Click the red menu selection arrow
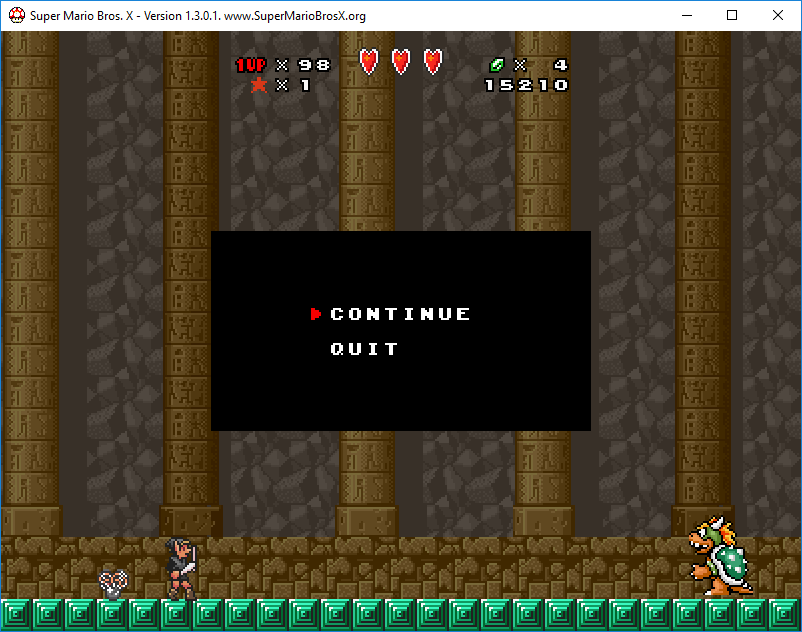Screen dimensions: 802x632 [x=316, y=313]
